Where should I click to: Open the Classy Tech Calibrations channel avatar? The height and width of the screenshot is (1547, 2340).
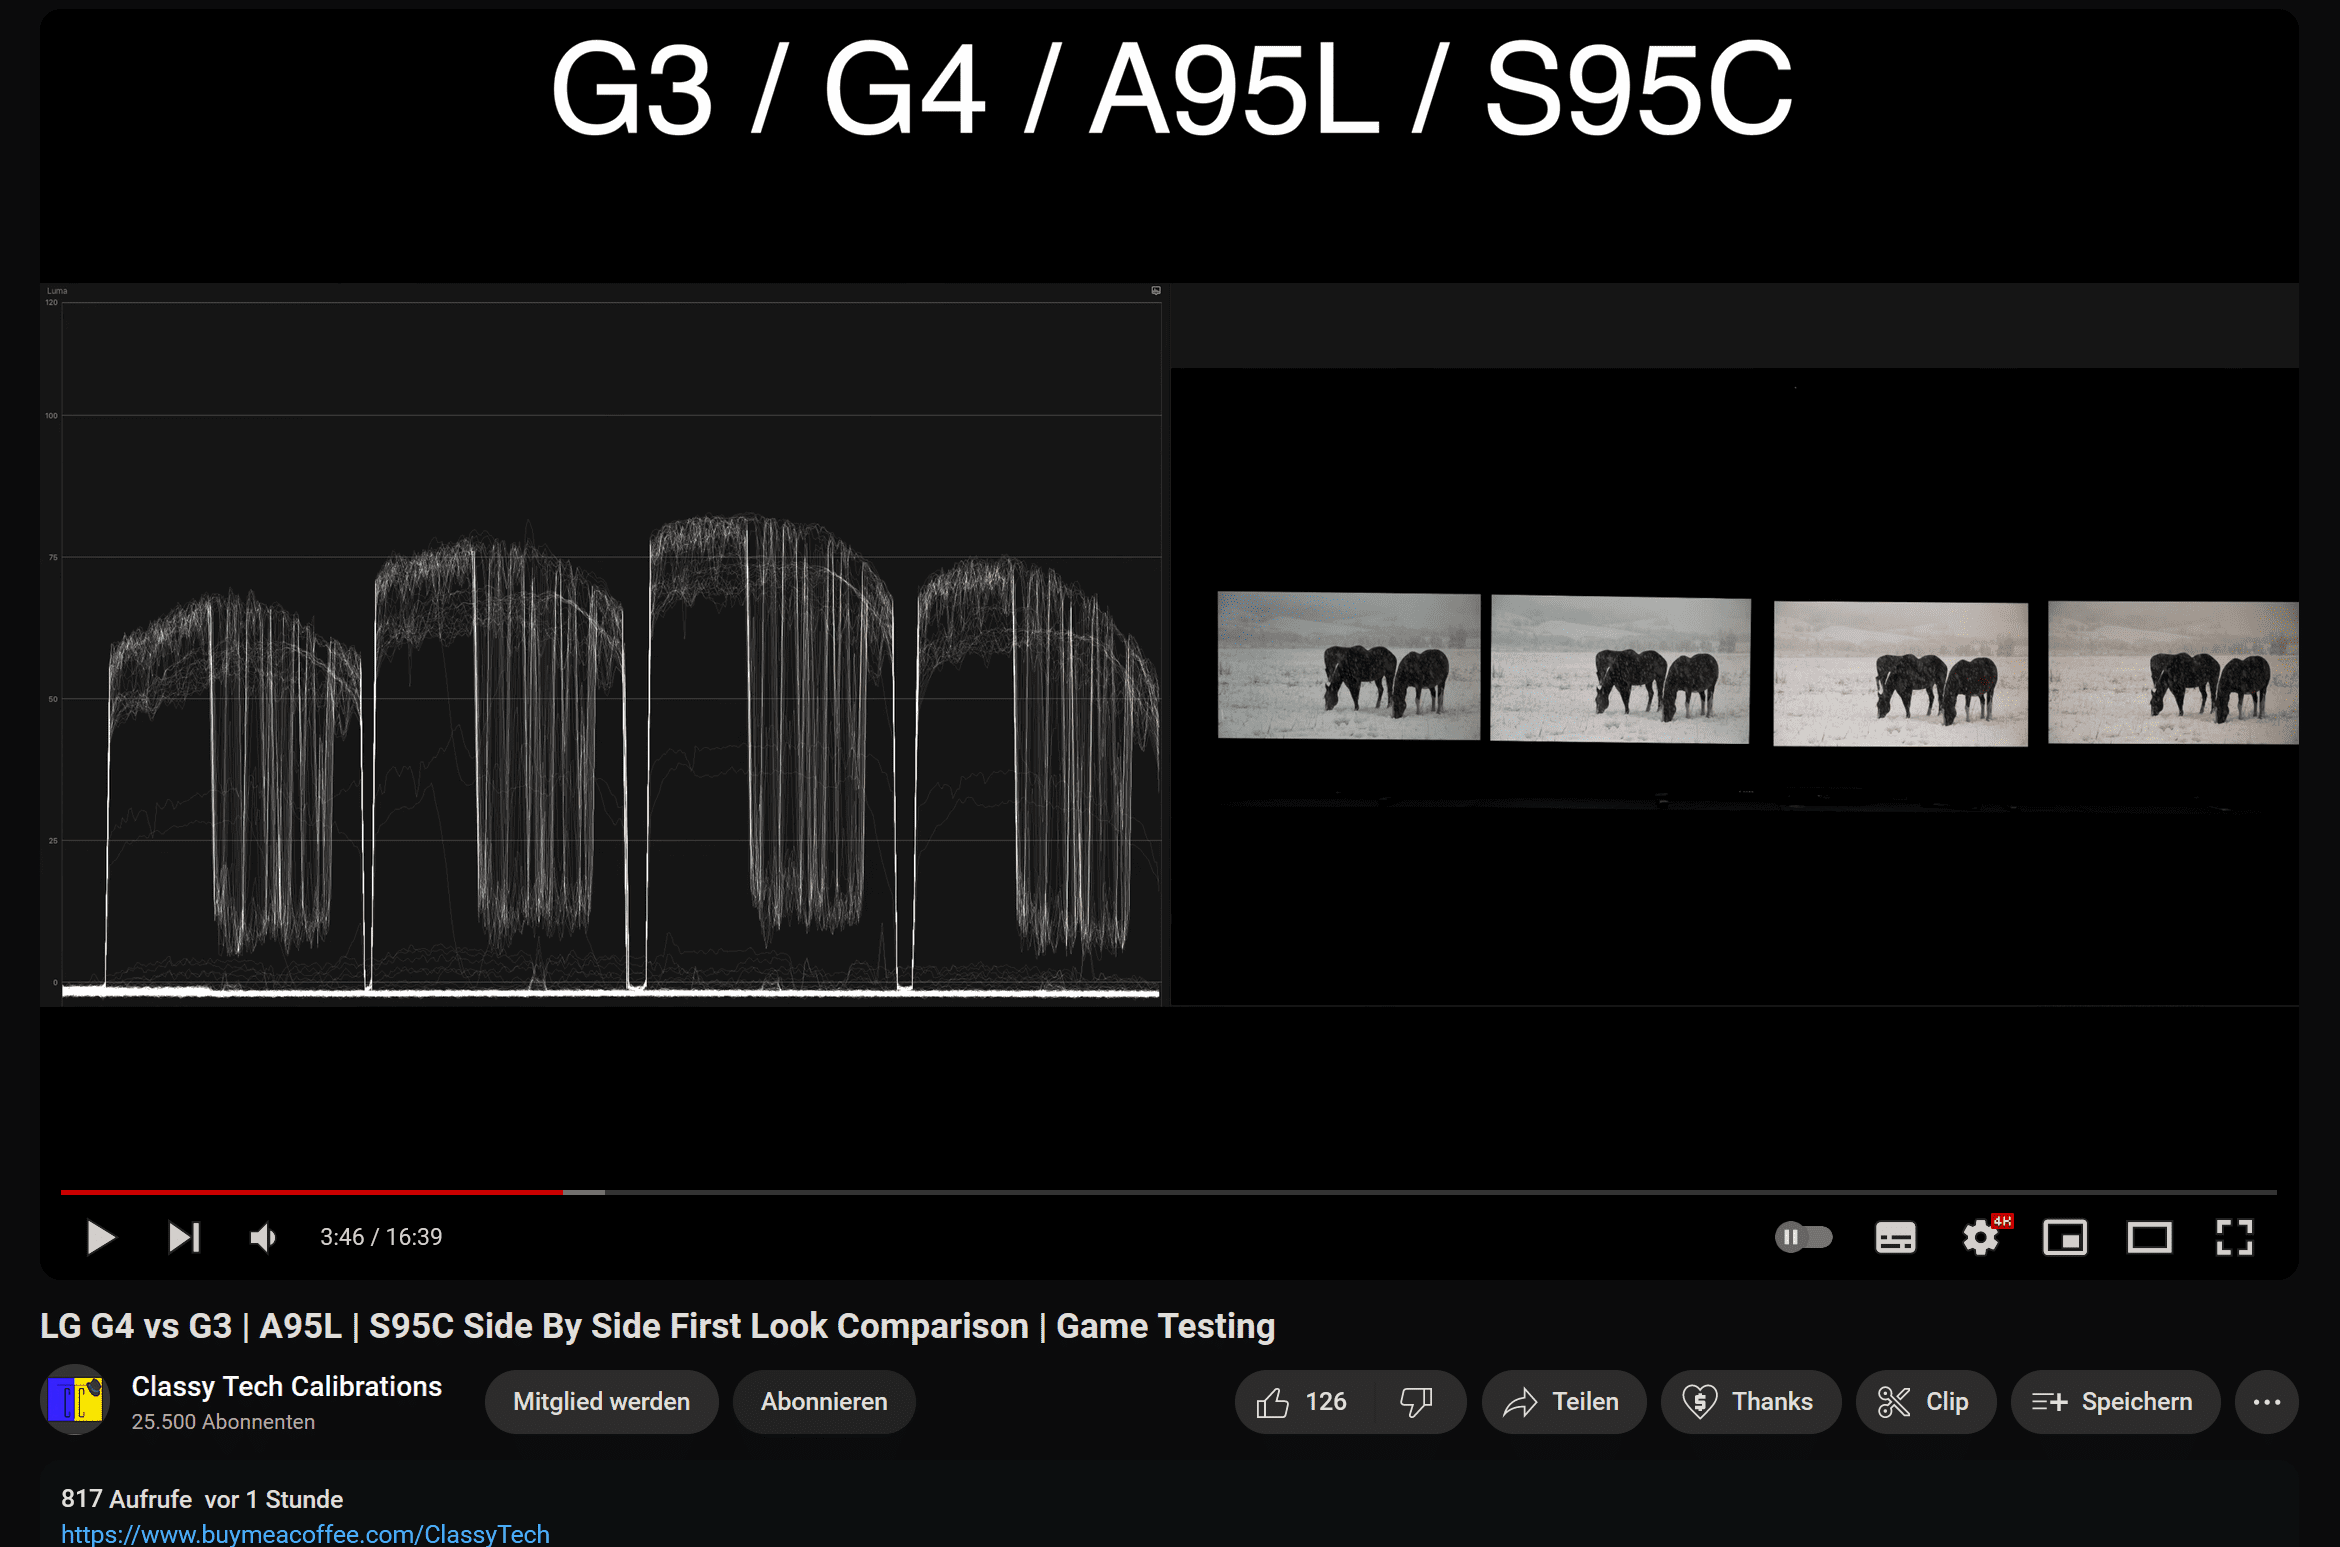click(x=75, y=1399)
